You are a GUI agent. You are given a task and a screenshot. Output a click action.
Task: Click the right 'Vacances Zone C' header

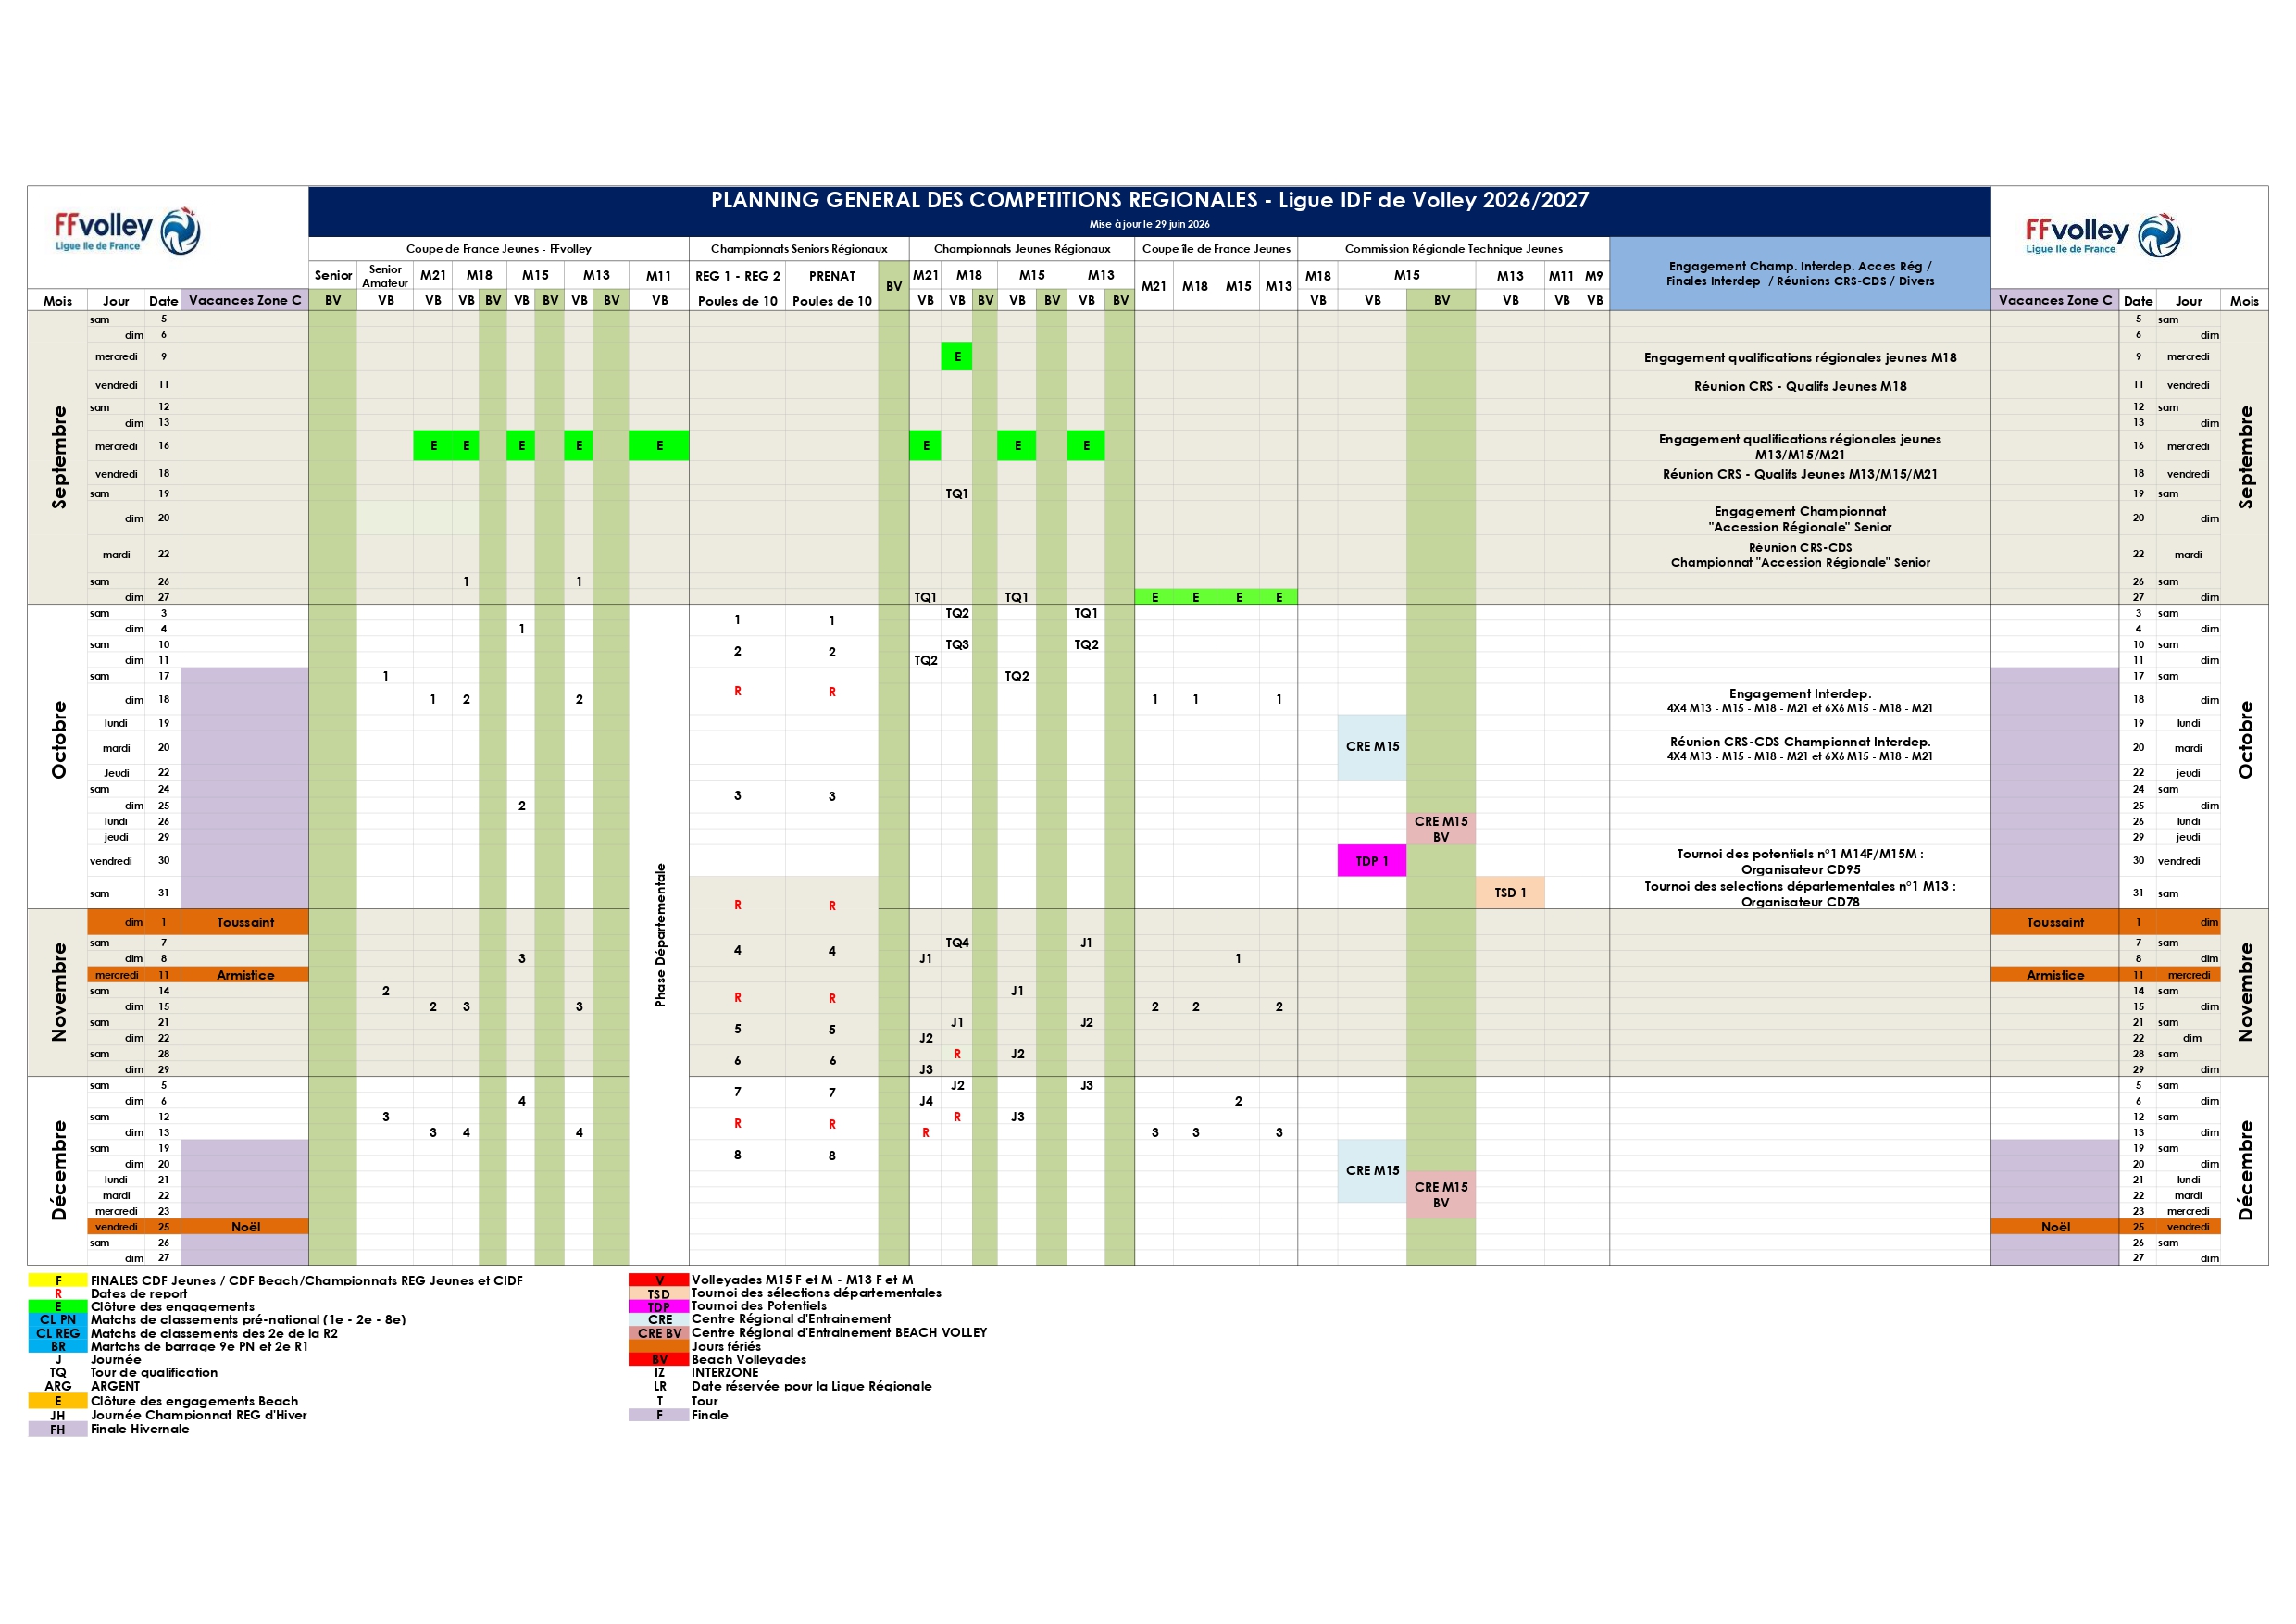point(2055,300)
